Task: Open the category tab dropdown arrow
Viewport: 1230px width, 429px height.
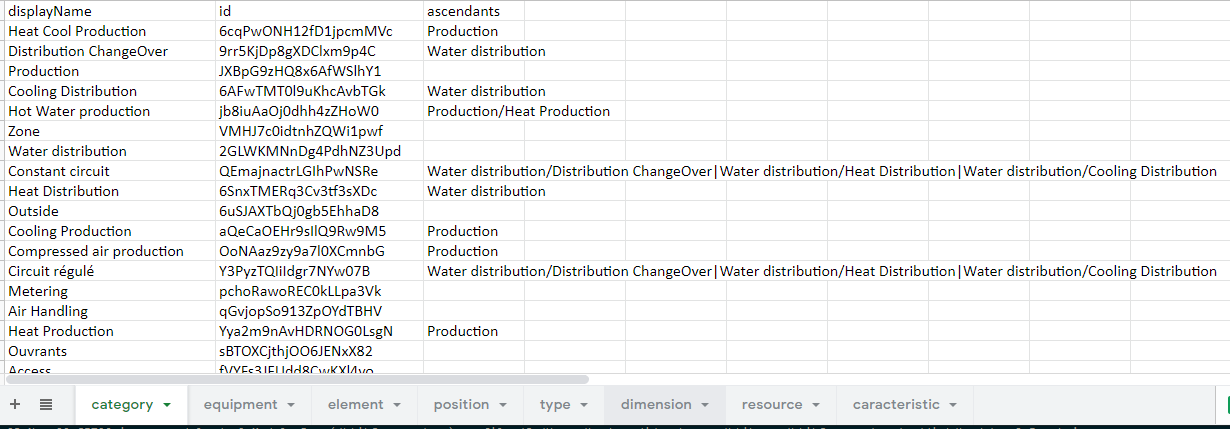Action: tap(167, 405)
